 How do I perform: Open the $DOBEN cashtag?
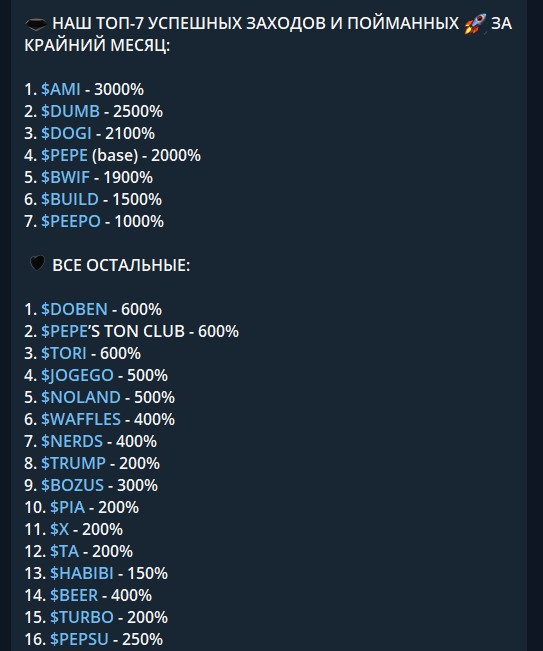coord(74,309)
